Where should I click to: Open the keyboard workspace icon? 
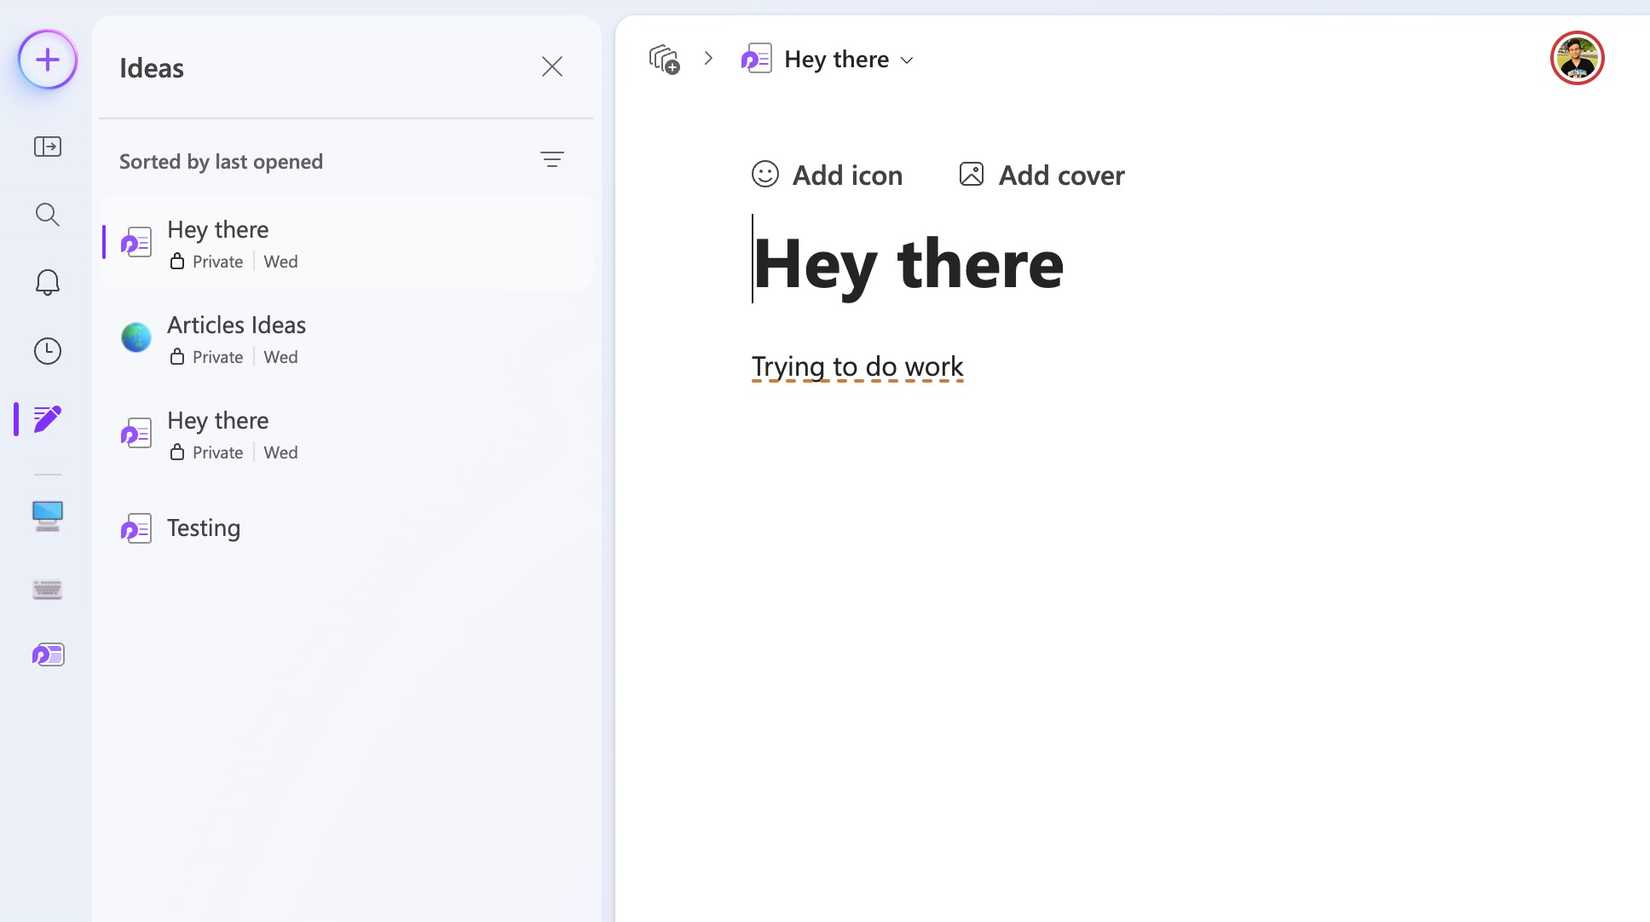46,589
